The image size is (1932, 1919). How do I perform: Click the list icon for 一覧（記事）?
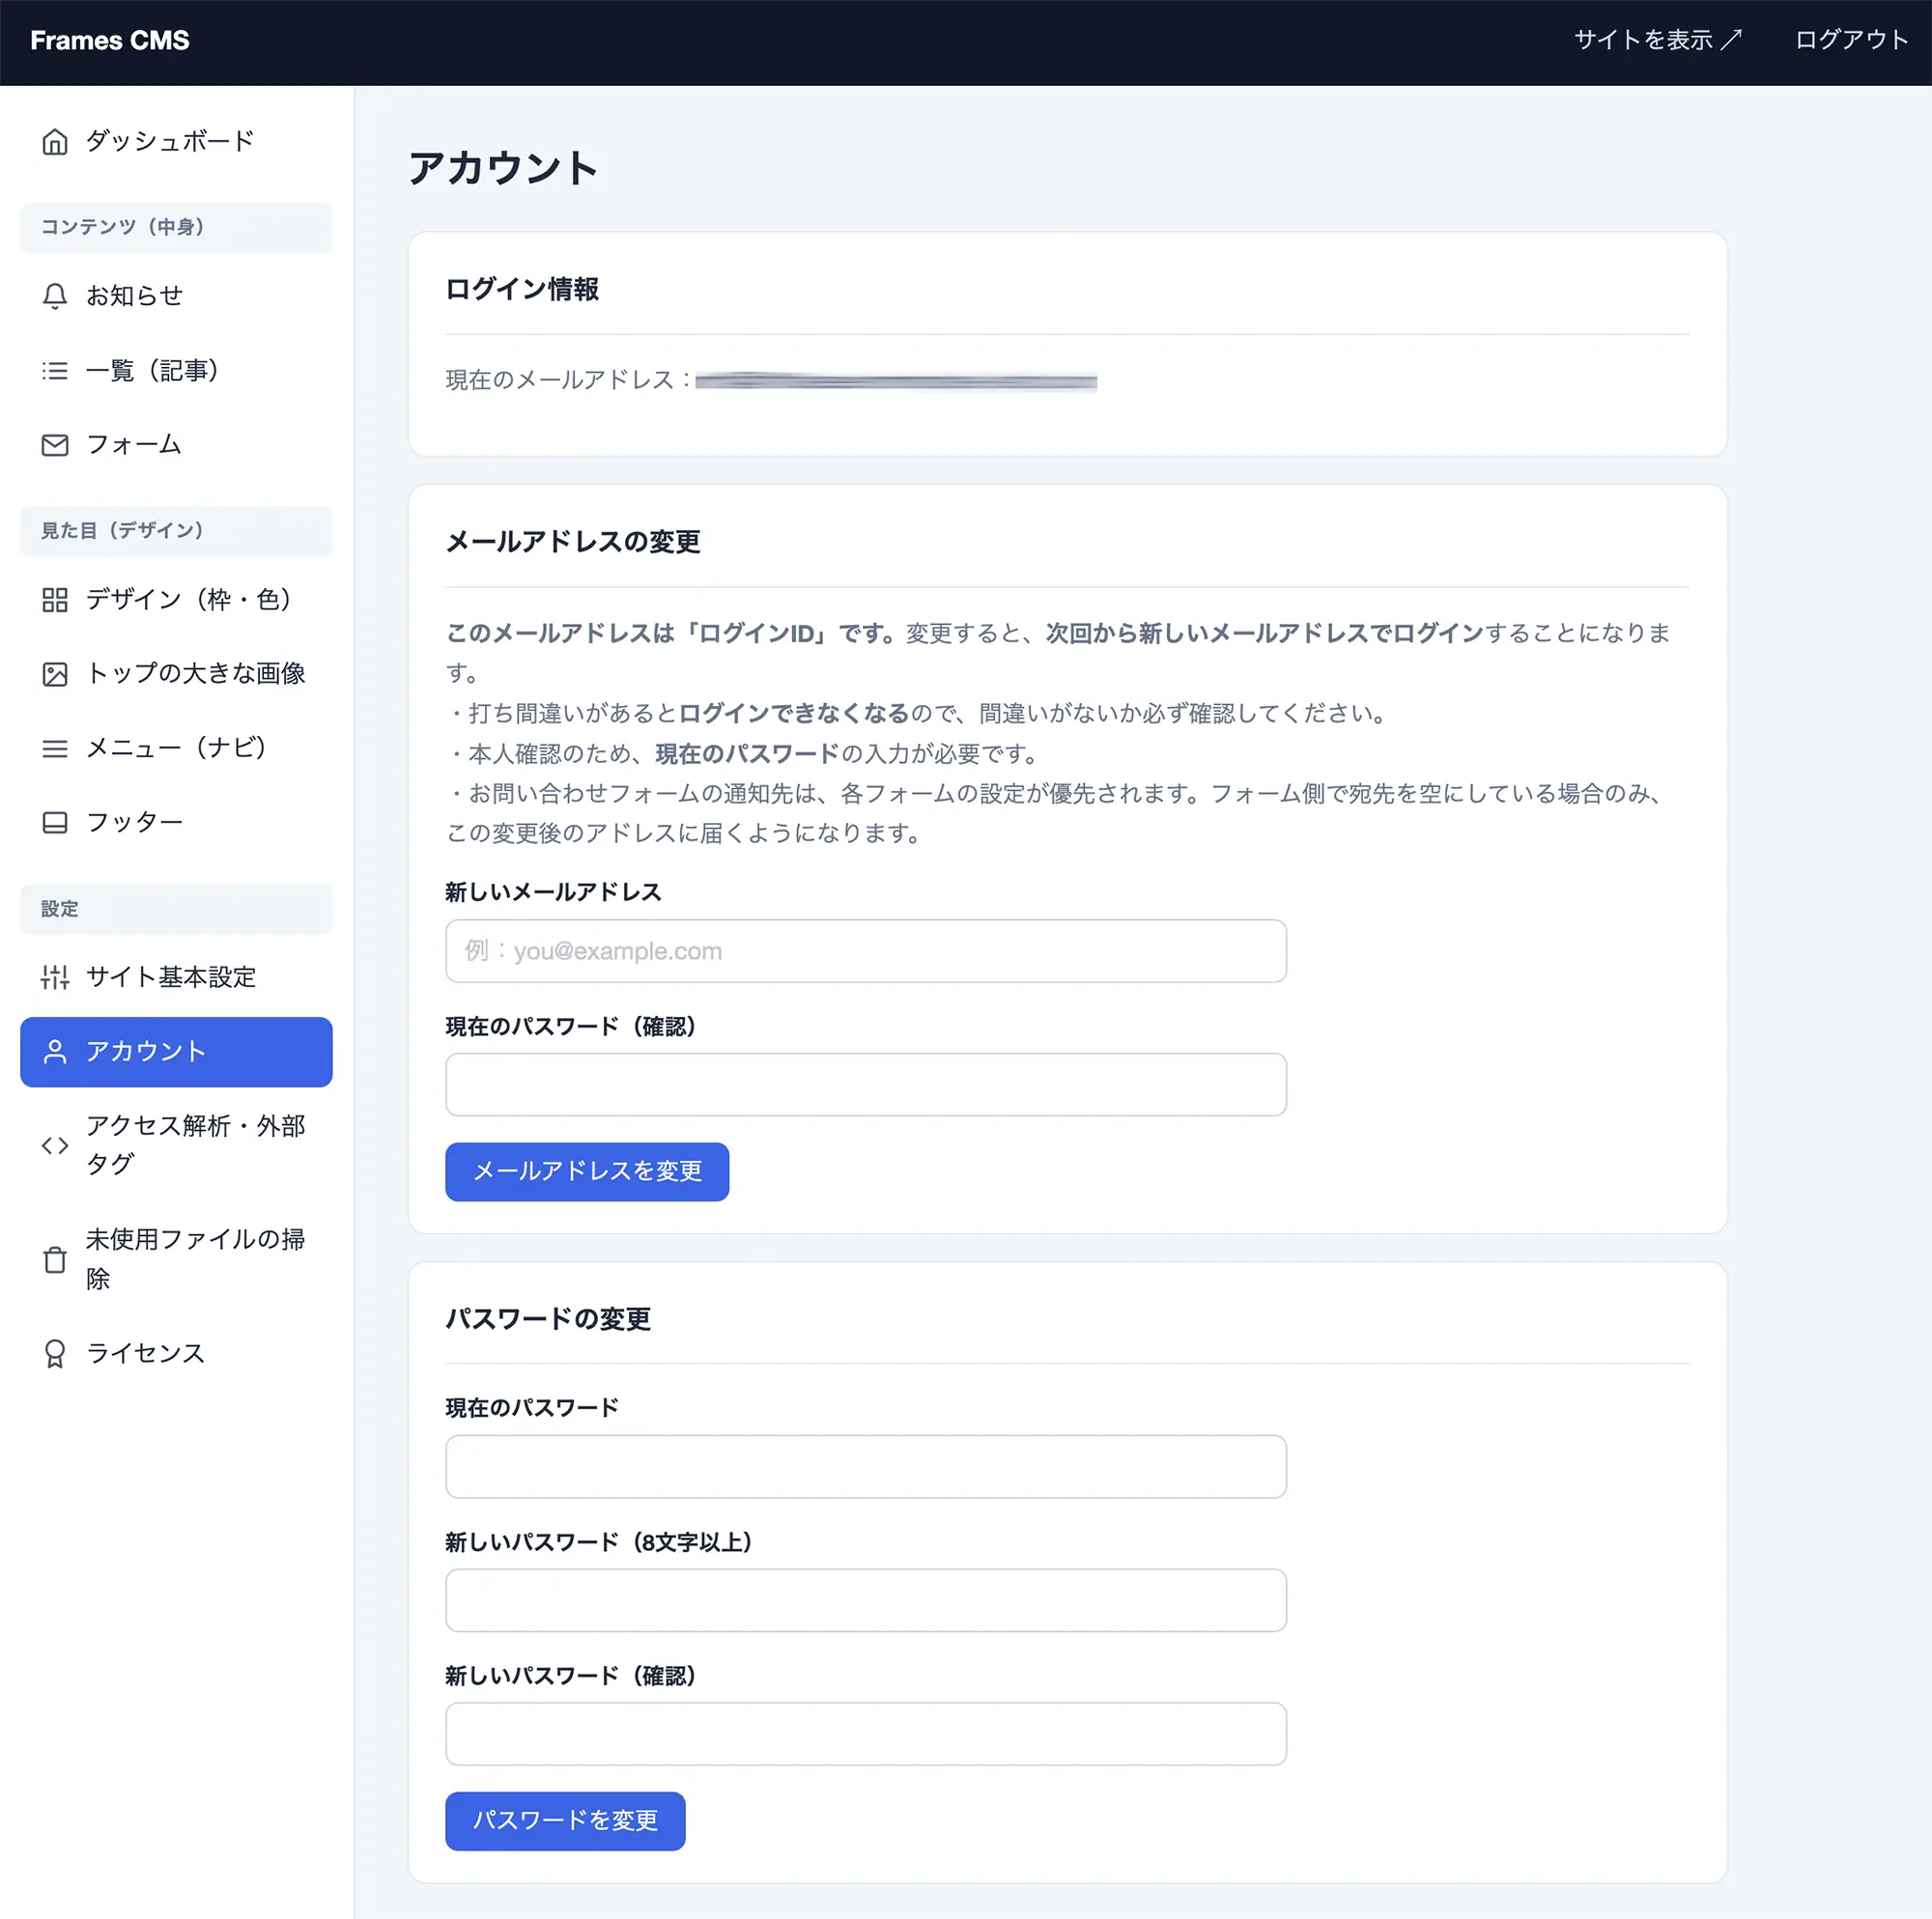pos(55,371)
